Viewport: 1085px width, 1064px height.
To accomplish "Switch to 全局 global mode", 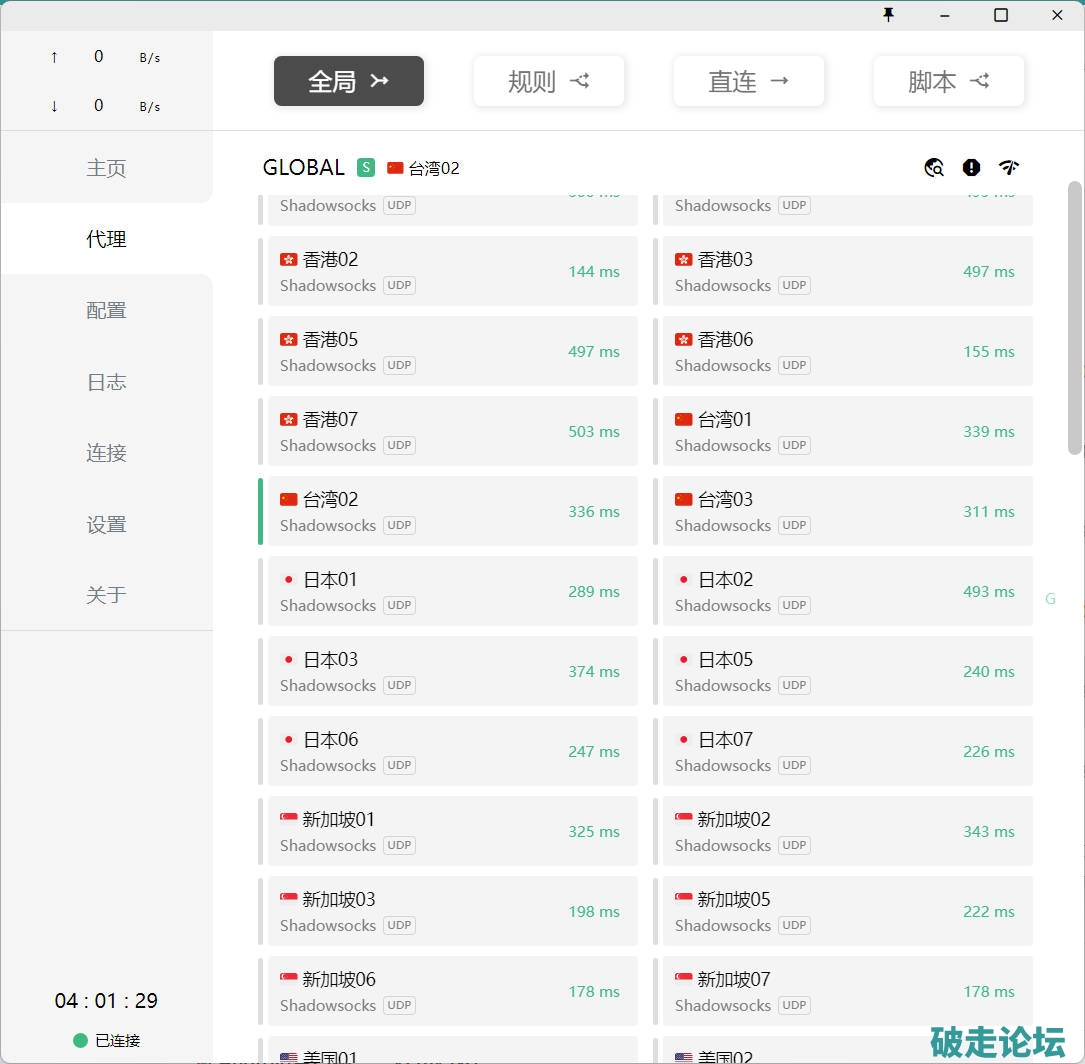I will (x=349, y=81).
